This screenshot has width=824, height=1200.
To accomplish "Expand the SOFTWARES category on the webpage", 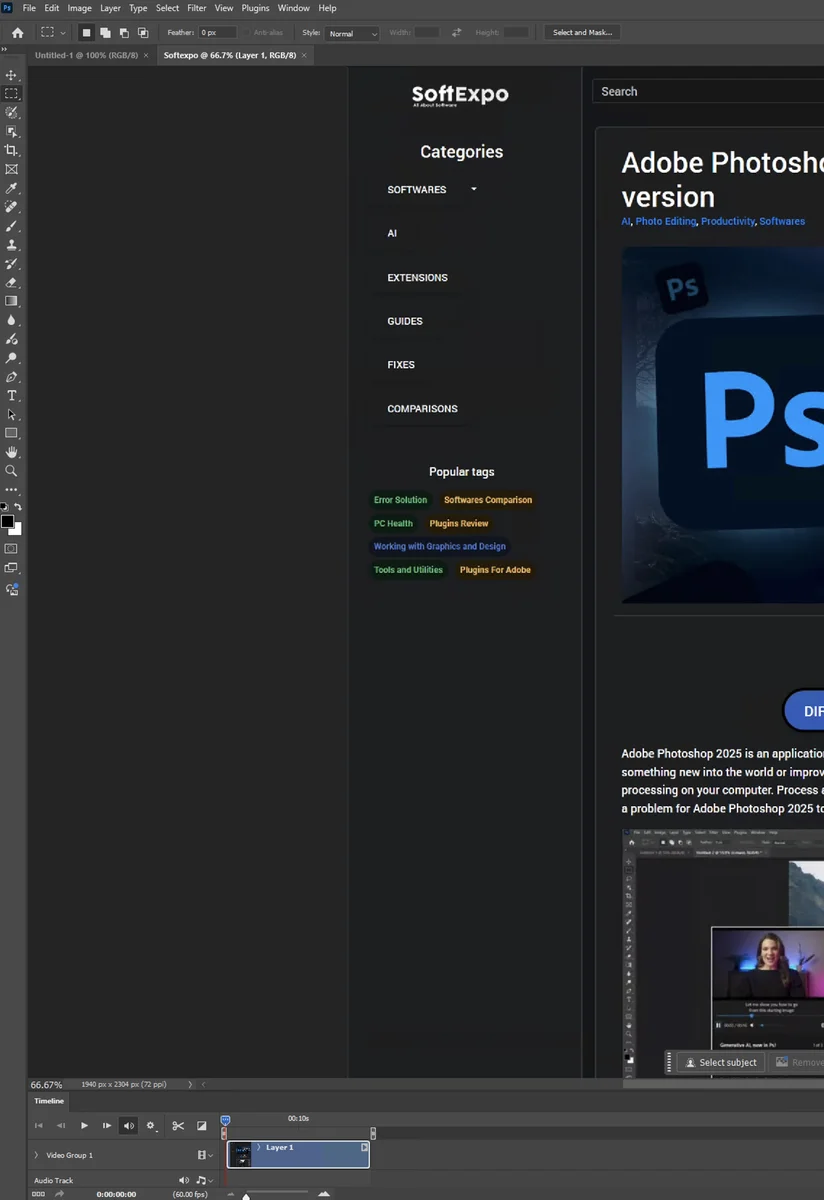I will [472, 189].
